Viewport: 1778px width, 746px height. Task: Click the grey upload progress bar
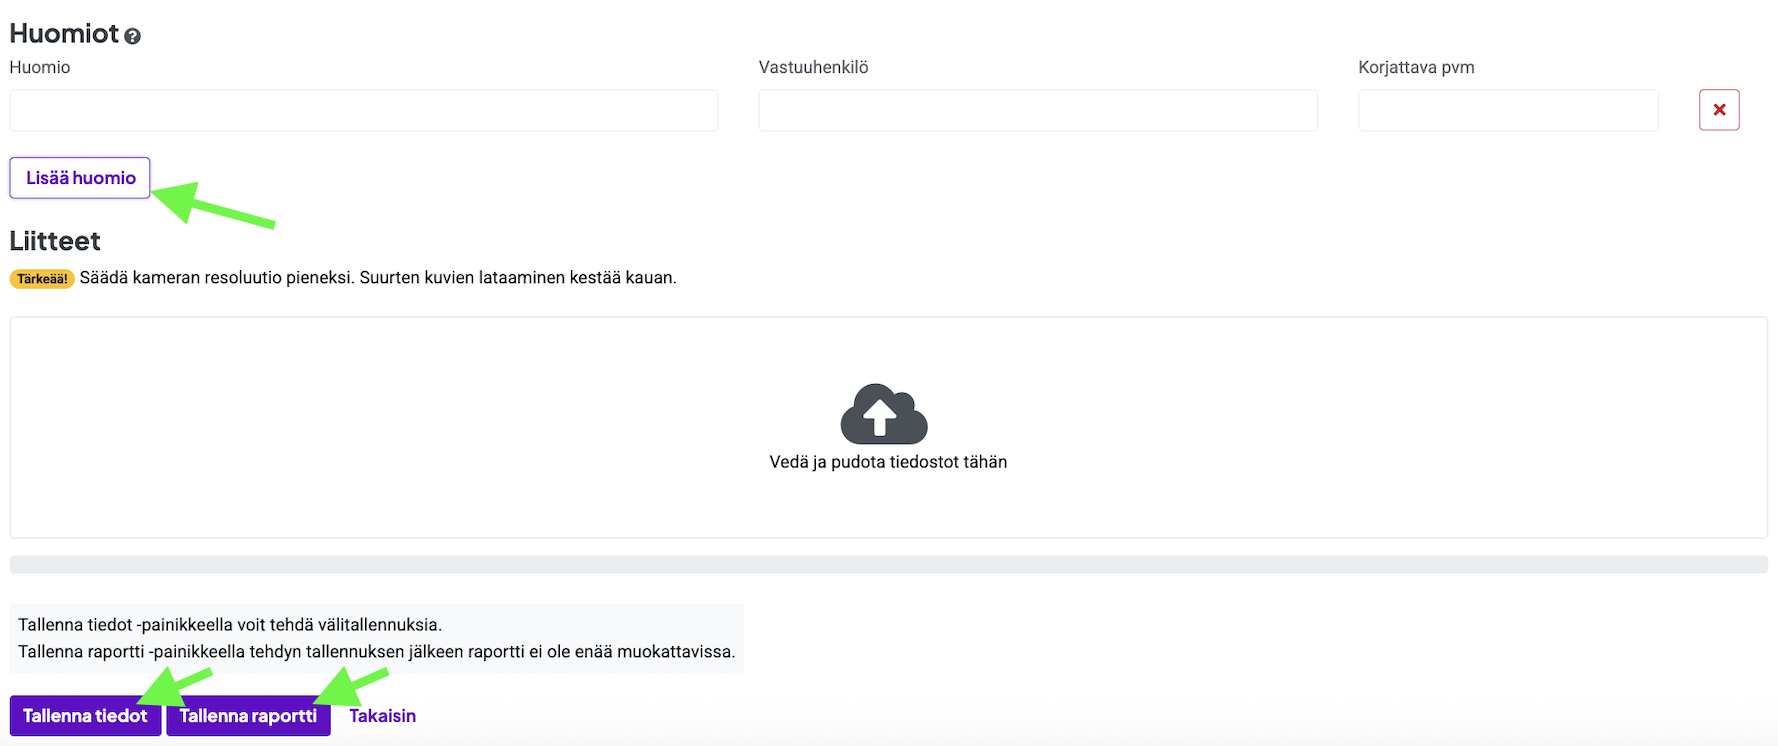888,565
